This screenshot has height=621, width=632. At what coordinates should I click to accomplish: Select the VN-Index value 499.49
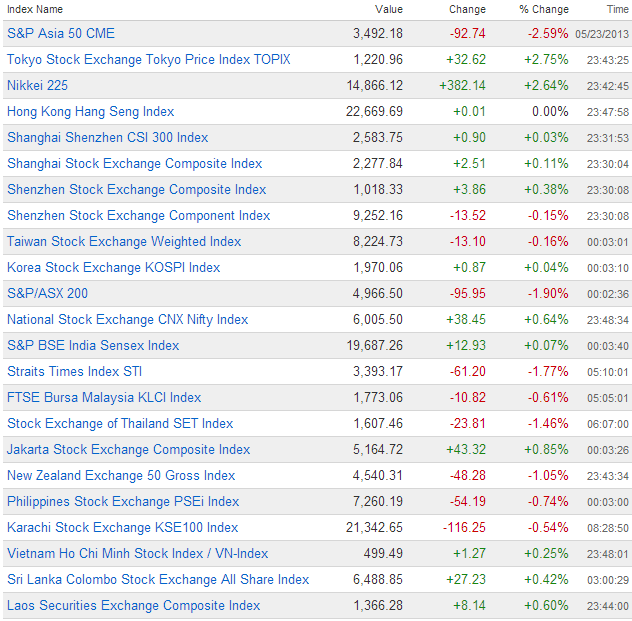coord(383,553)
